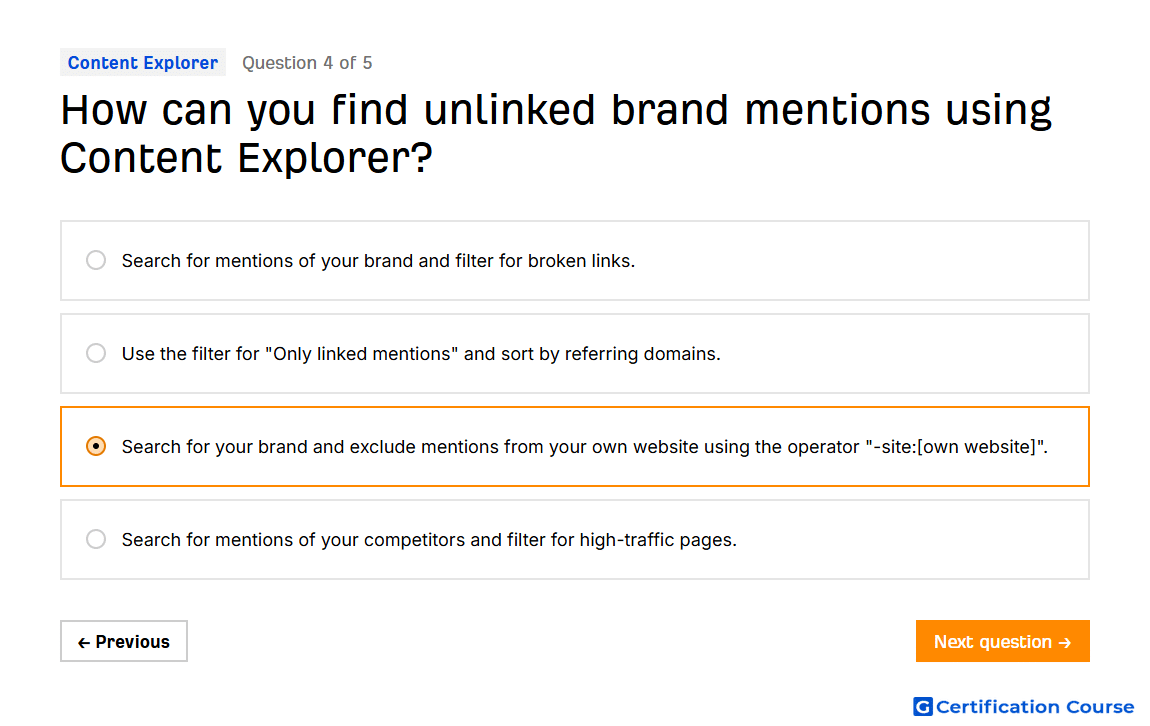1150x726 pixels.
Task: Click the left arrow icon in Previous
Action: tap(84, 642)
